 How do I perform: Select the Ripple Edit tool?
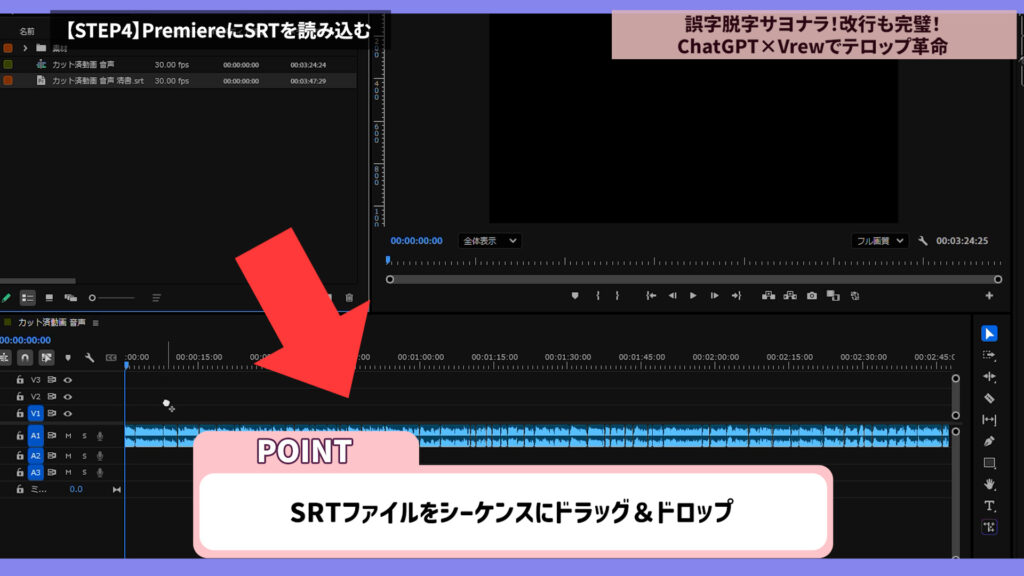pyautogui.click(x=989, y=377)
